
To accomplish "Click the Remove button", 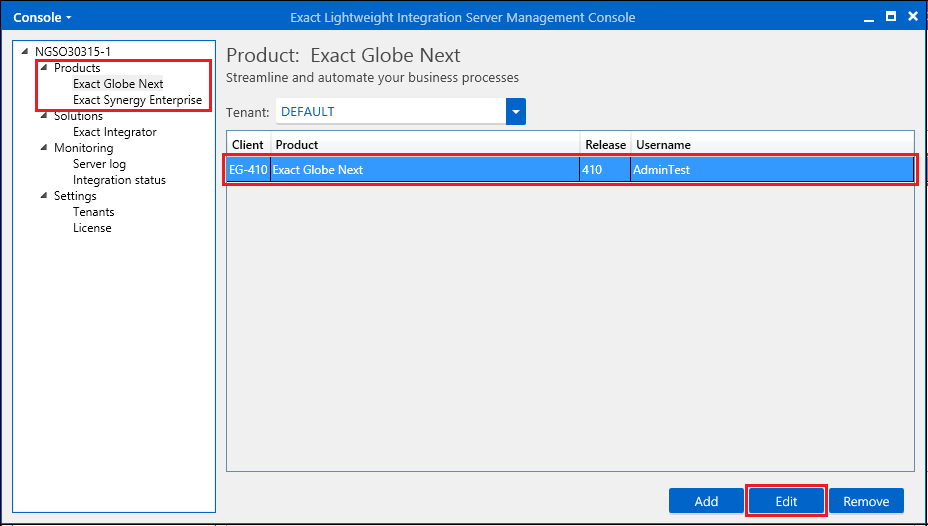I will [866, 501].
